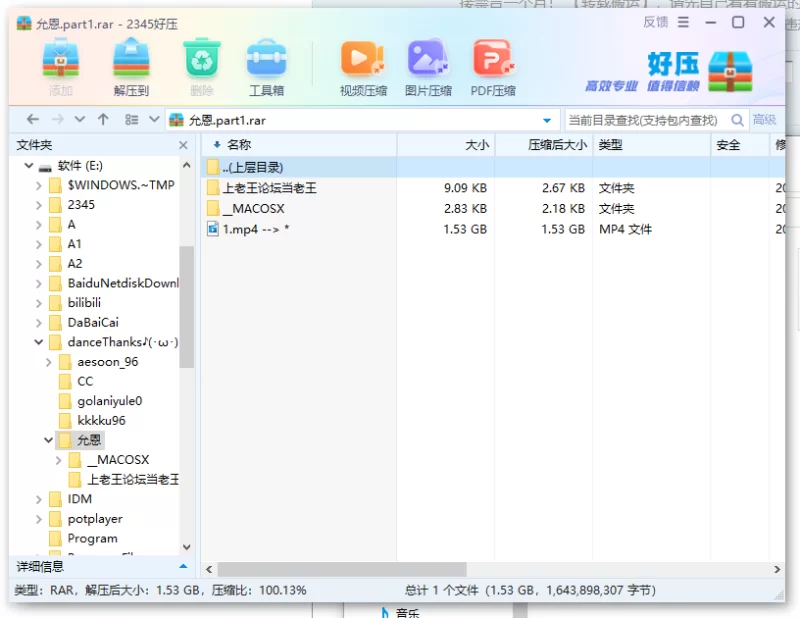Click the folder tree vertical scrollbar thumb
800x618 pixels.
coord(186,306)
